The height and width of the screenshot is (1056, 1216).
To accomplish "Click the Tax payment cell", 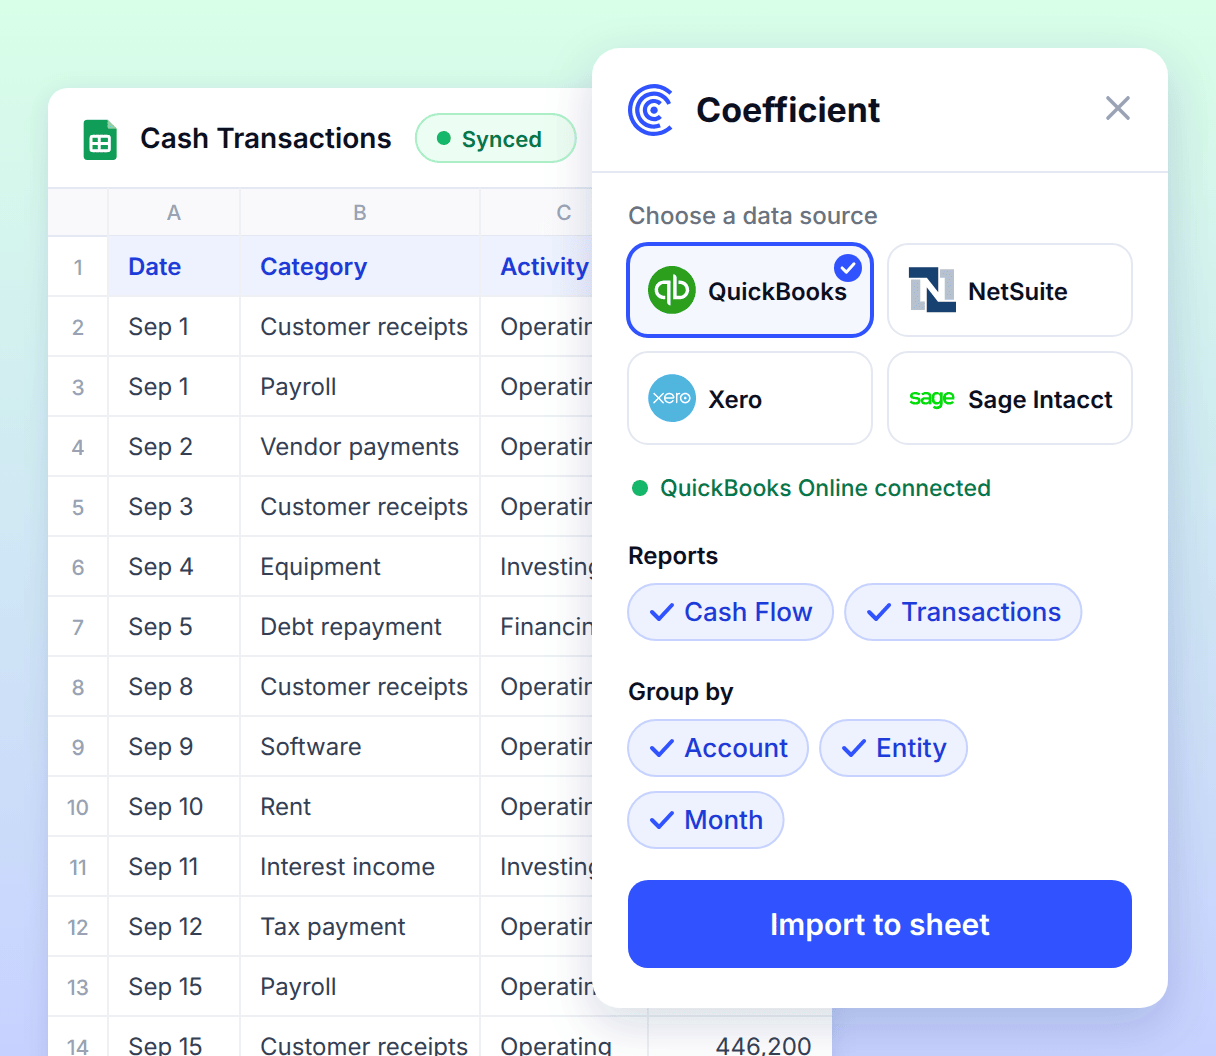I will [x=360, y=926].
